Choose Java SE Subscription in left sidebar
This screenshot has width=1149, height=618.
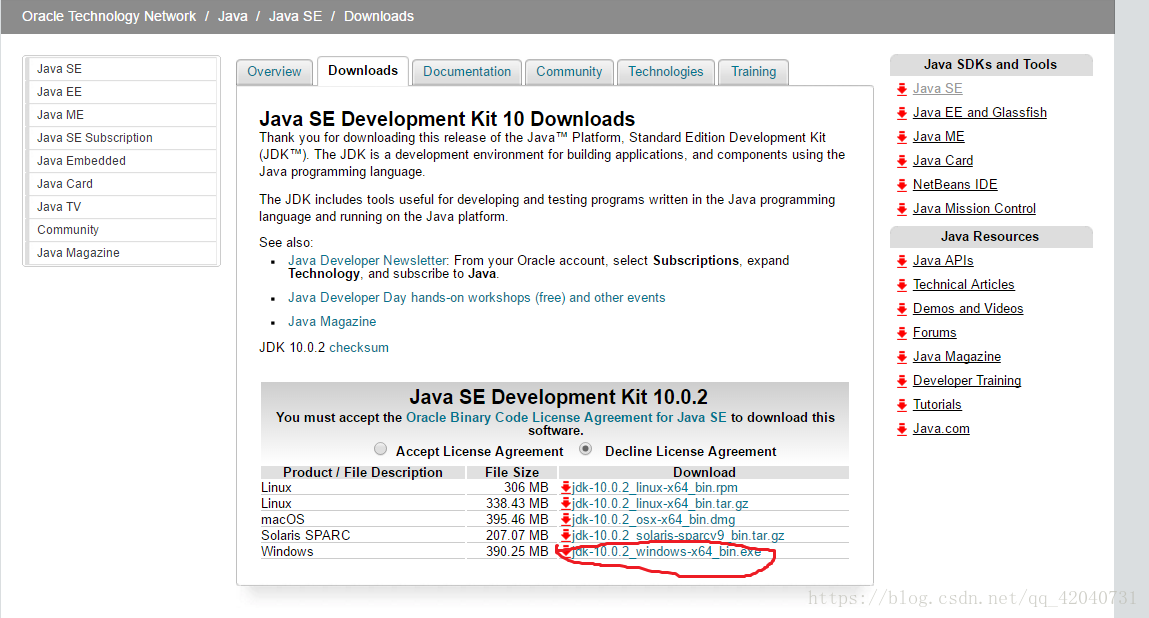tap(94, 138)
